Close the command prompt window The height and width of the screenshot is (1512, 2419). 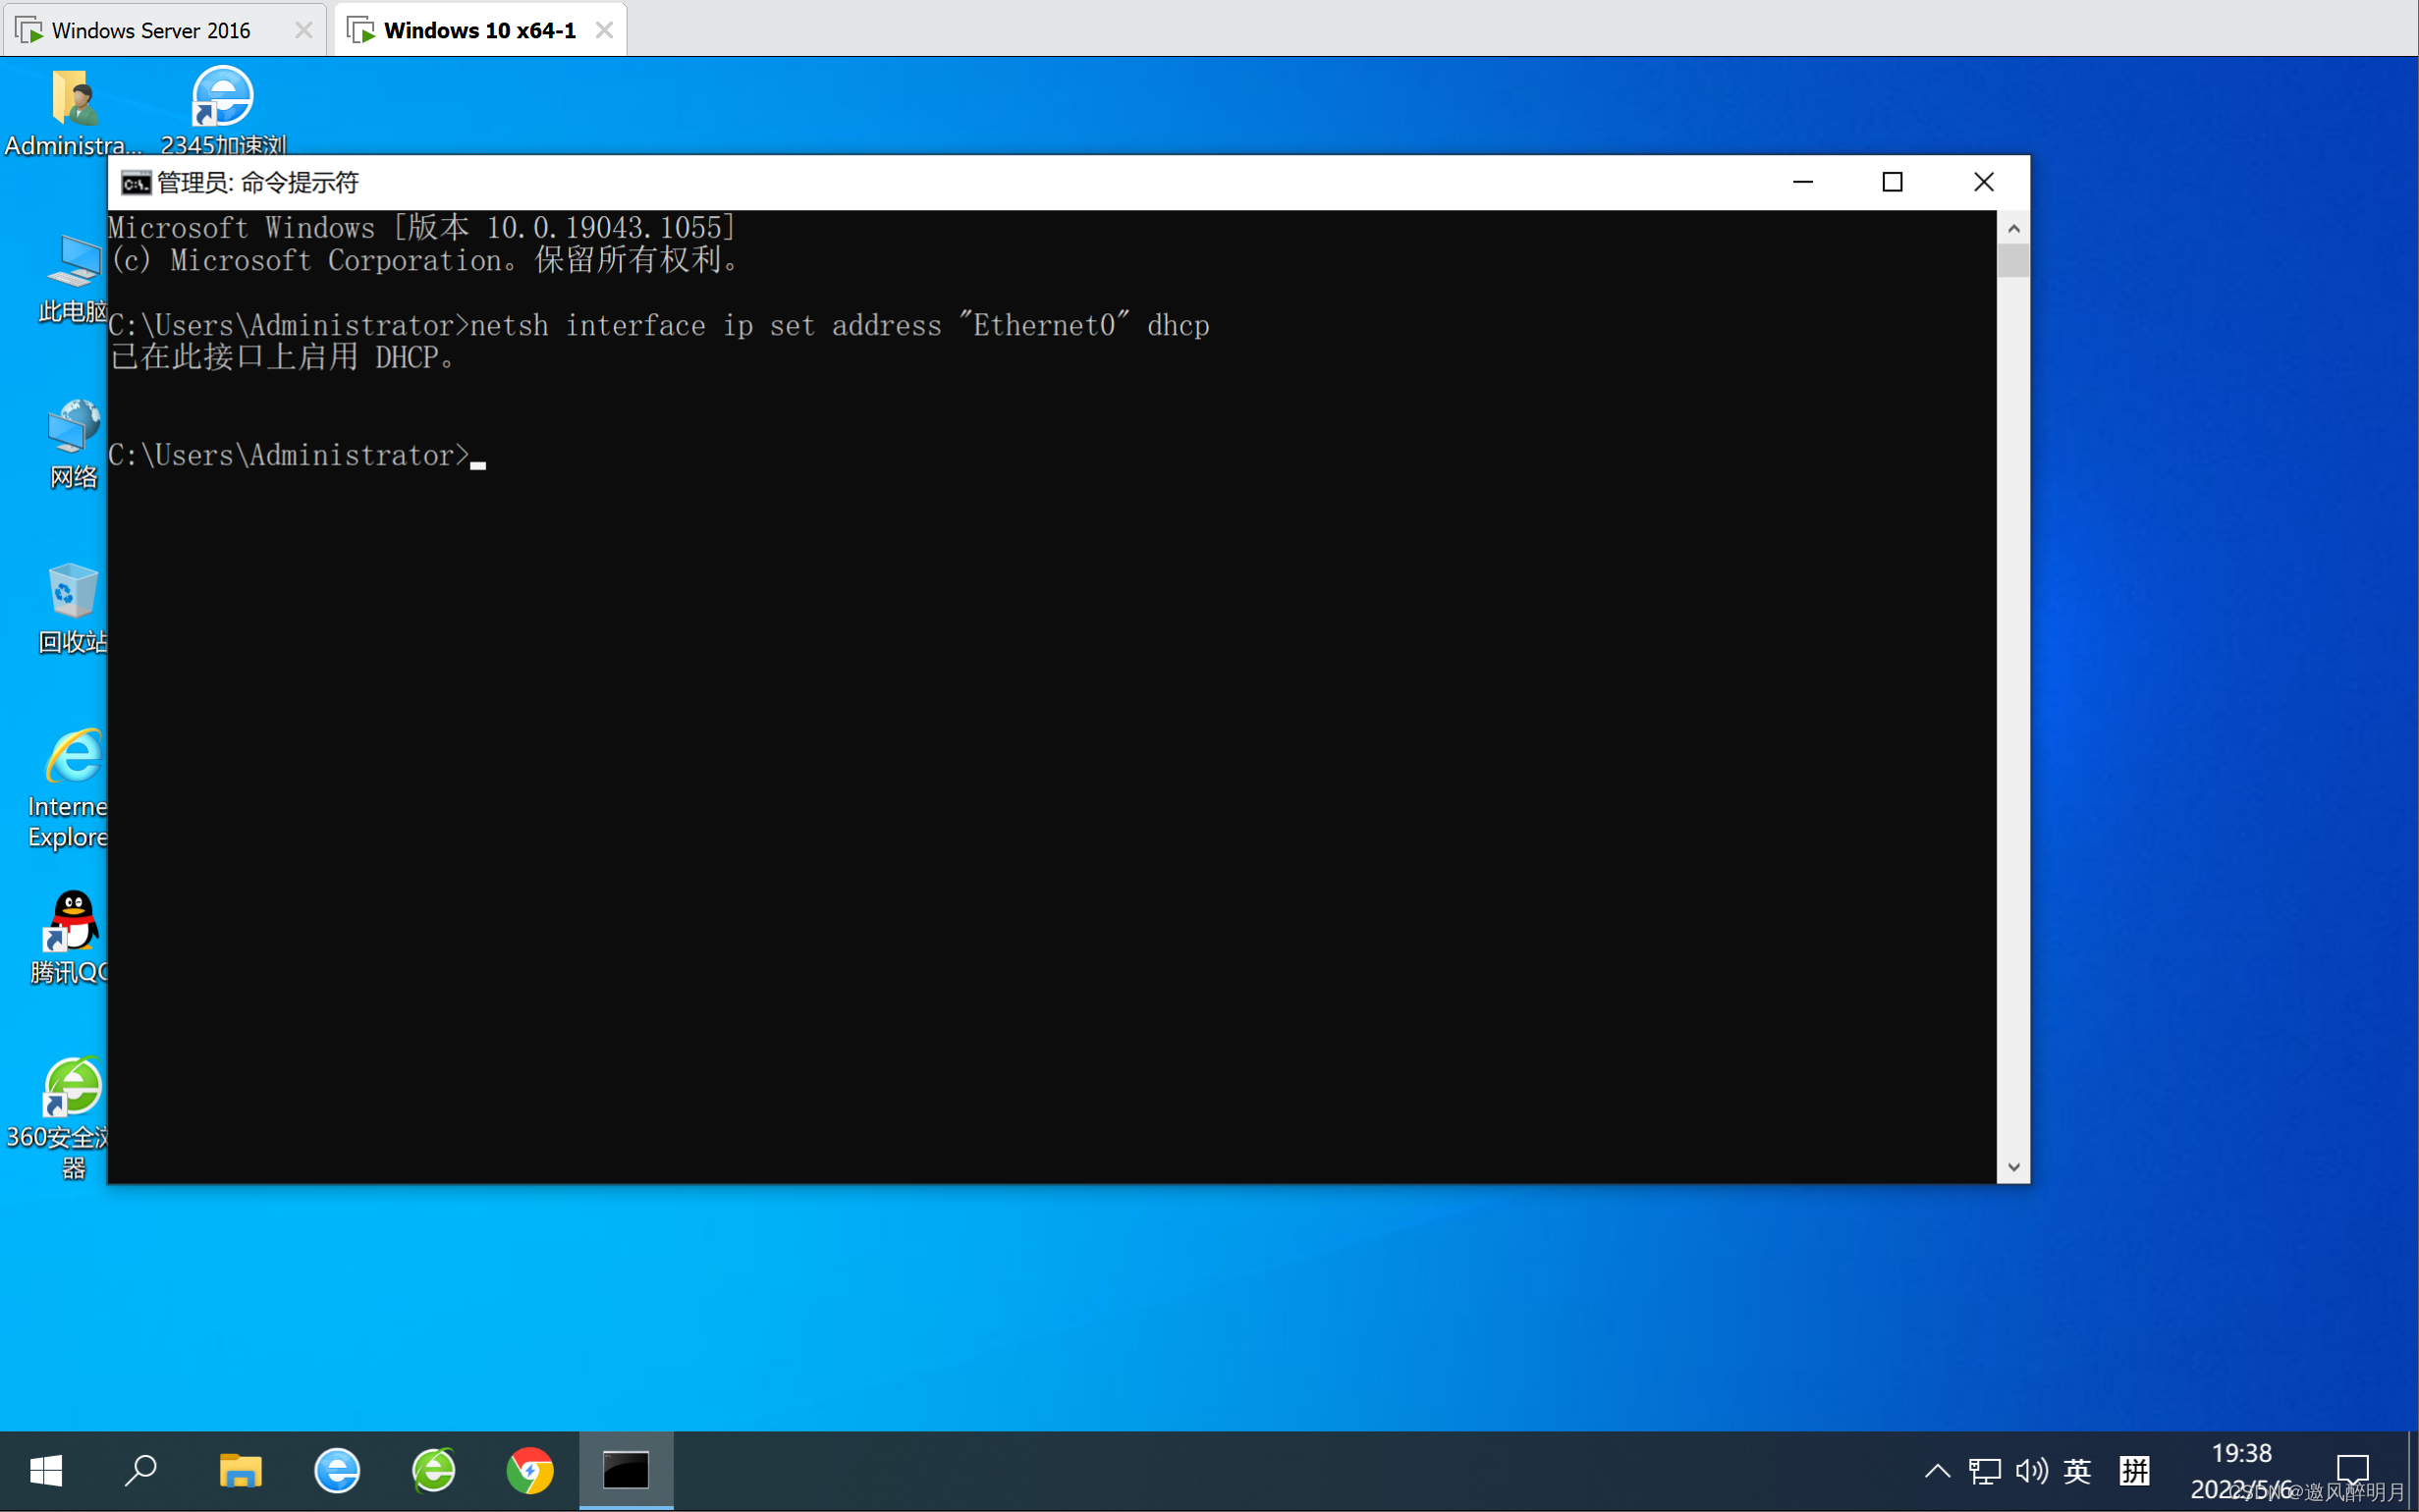[x=1983, y=182]
